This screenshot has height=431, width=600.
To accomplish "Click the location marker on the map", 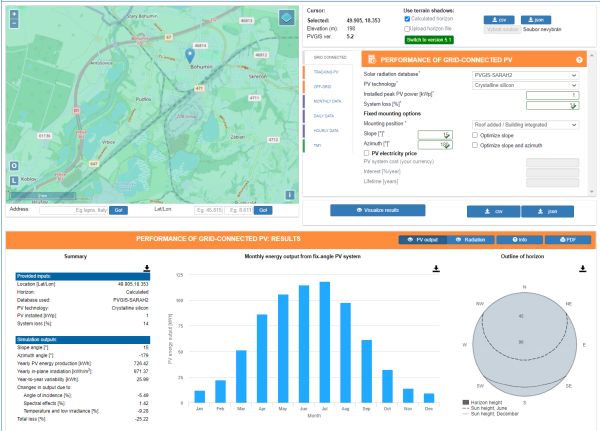I will [x=189, y=56].
